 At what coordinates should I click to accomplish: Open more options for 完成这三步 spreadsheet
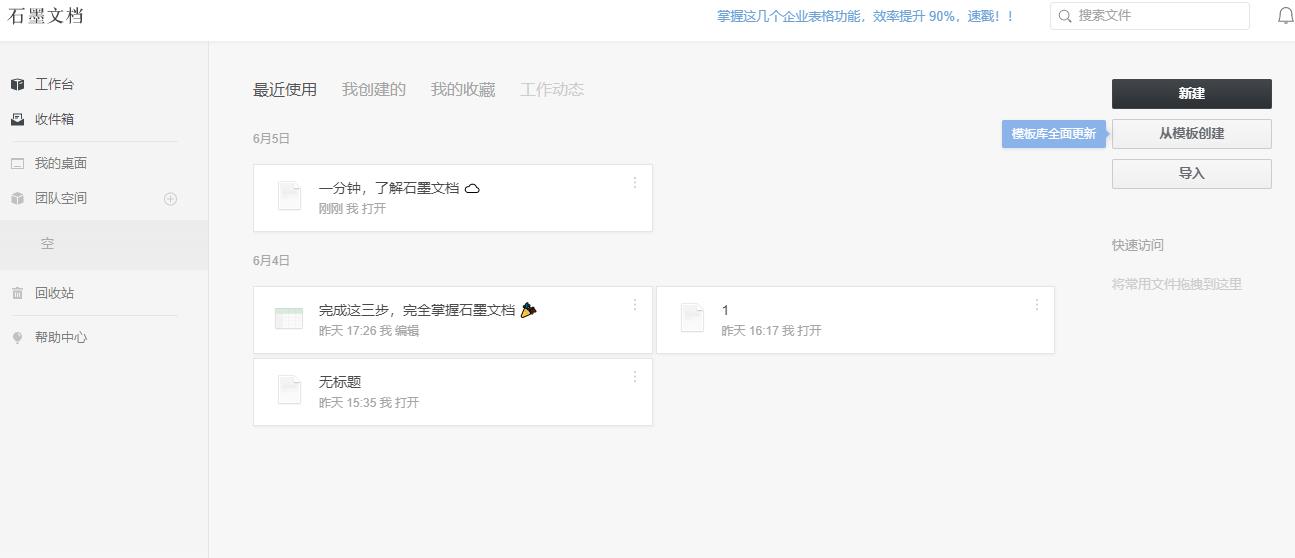tap(635, 305)
